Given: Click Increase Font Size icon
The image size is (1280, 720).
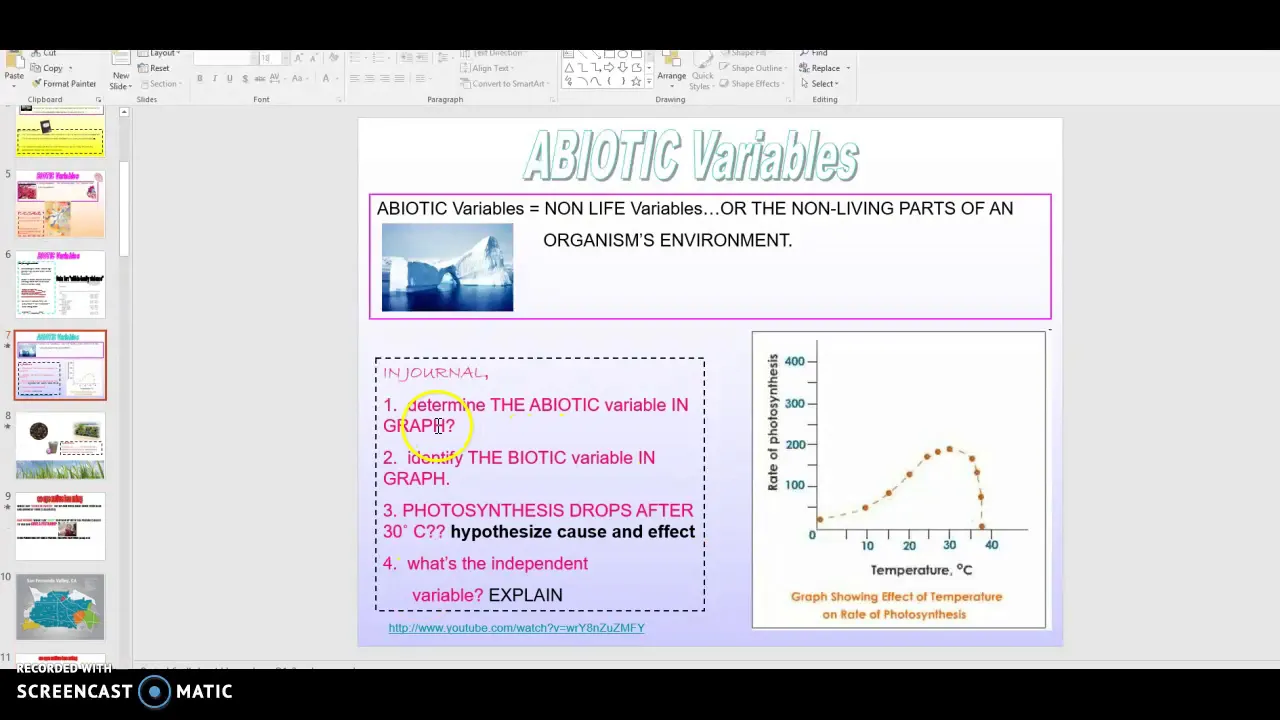Looking at the screenshot, I should tap(298, 58).
